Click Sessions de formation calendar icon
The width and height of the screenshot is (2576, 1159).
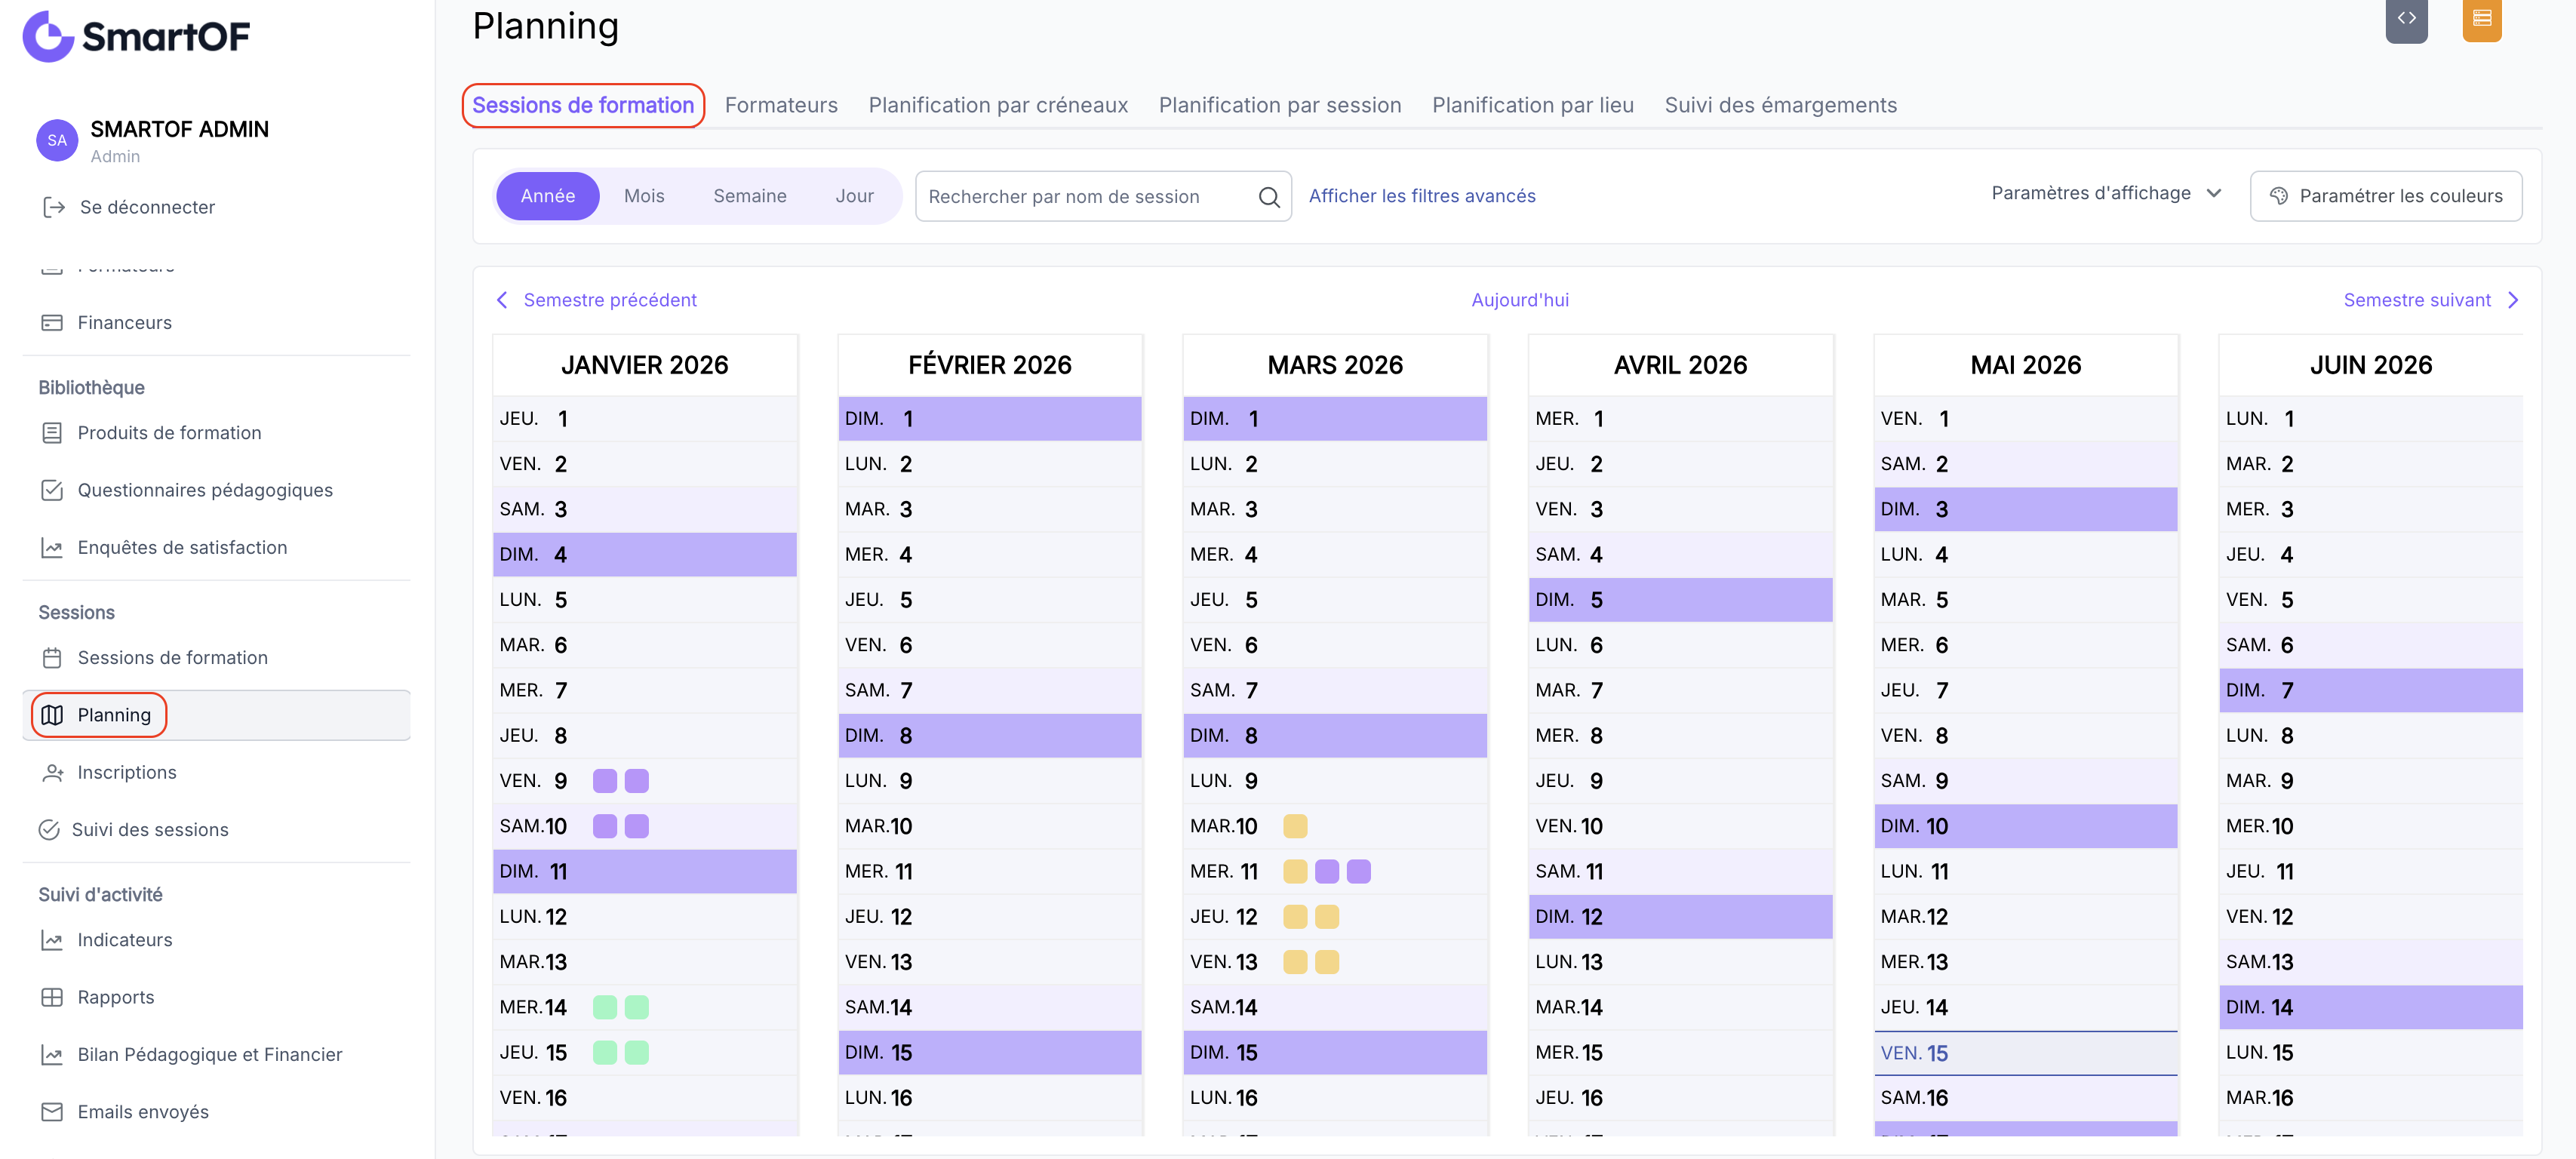tap(52, 658)
